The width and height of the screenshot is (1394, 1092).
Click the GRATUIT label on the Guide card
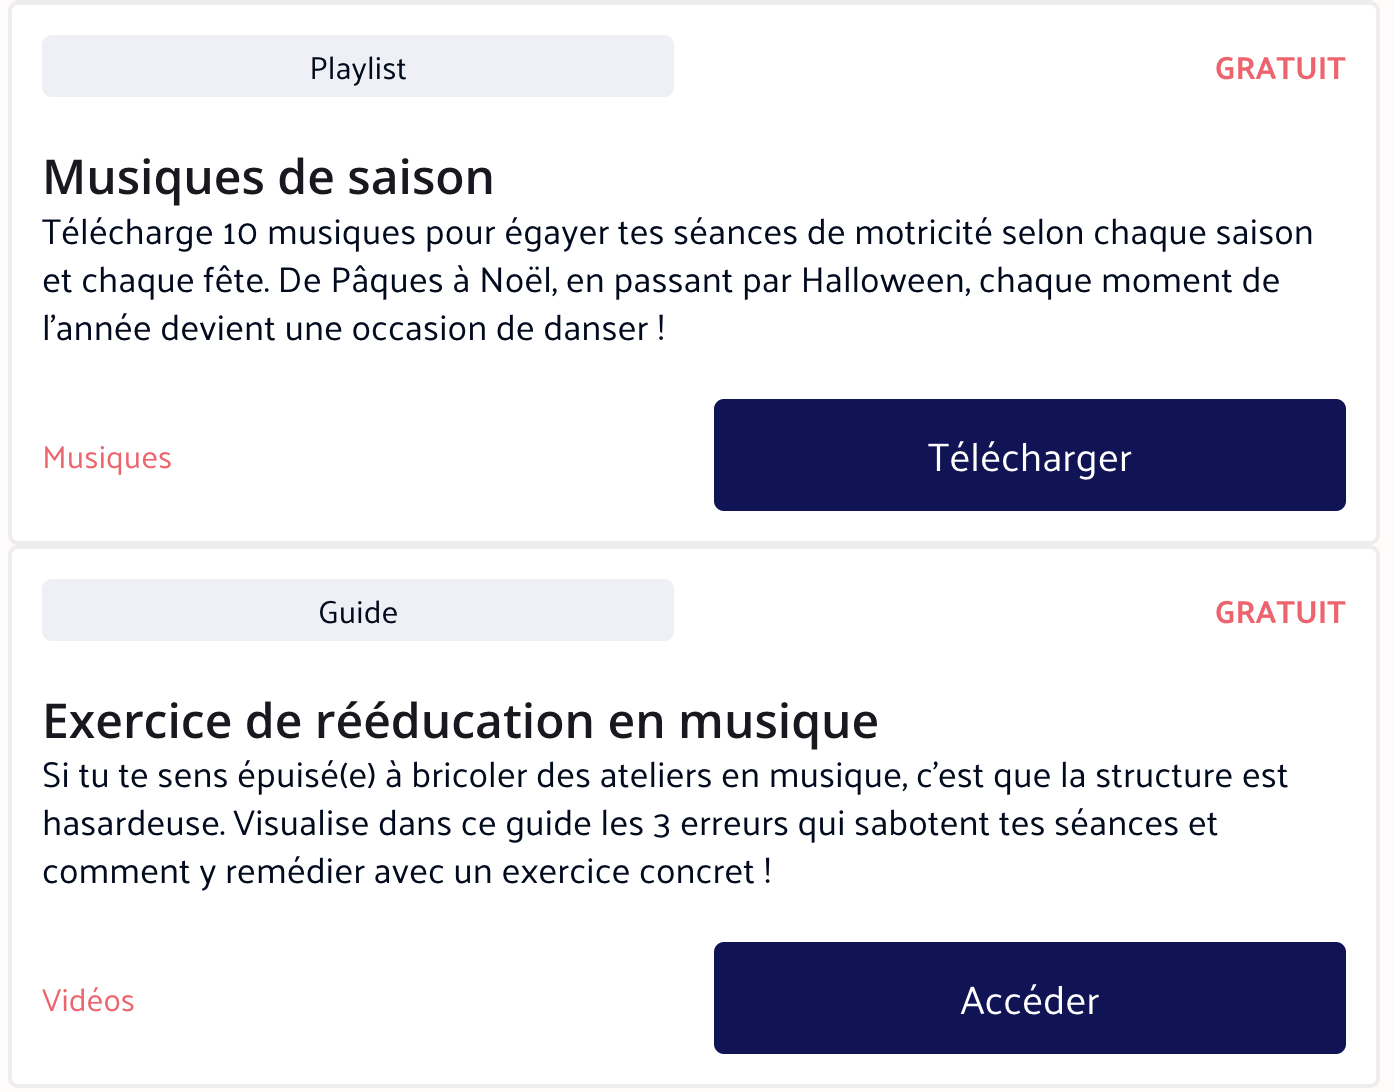pyautogui.click(x=1279, y=612)
